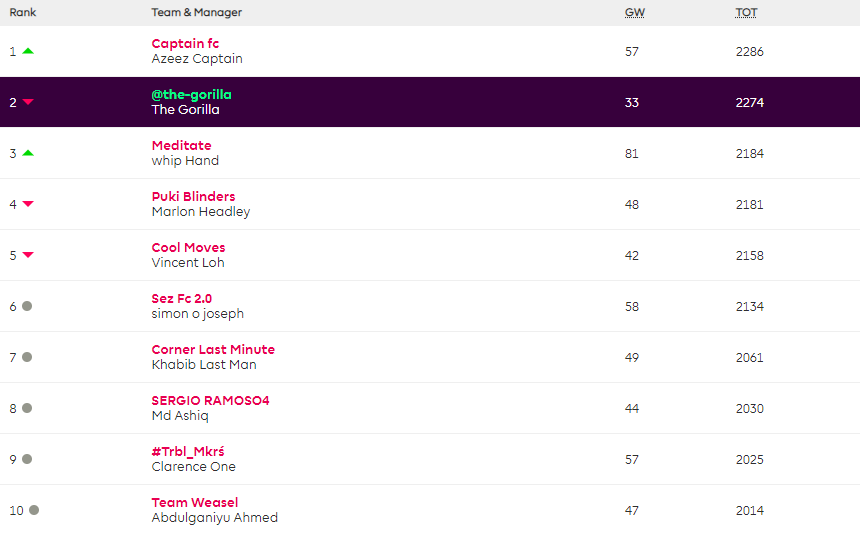Click red down arrow beside rank 5
Viewport: 860px width, 535px height.
[x=28, y=255]
